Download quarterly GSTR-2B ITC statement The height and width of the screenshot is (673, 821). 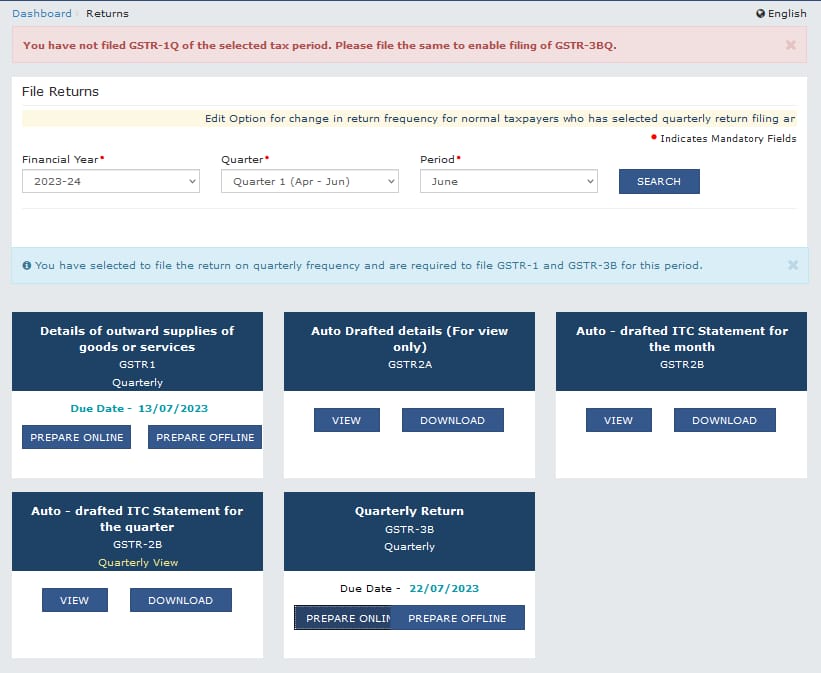tap(180, 600)
